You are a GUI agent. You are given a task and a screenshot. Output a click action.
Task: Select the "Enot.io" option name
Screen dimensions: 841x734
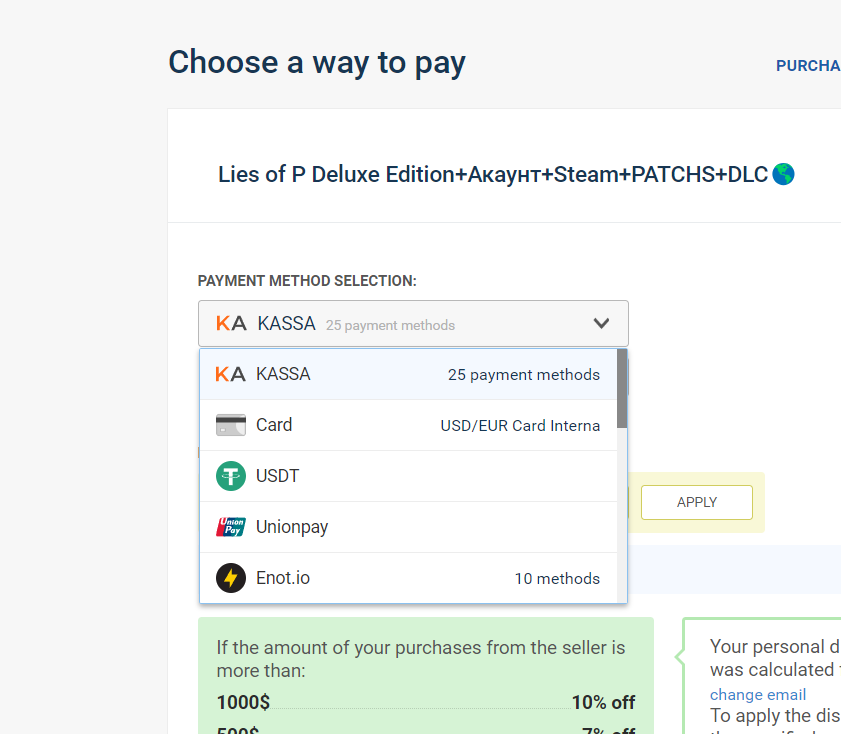tap(283, 578)
